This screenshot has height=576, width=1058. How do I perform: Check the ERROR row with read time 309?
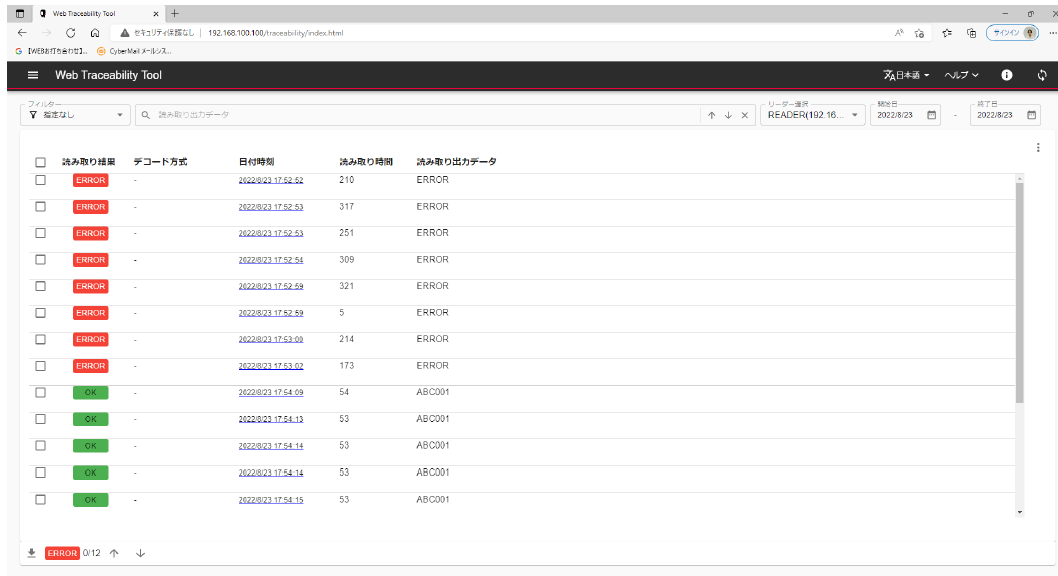40,260
